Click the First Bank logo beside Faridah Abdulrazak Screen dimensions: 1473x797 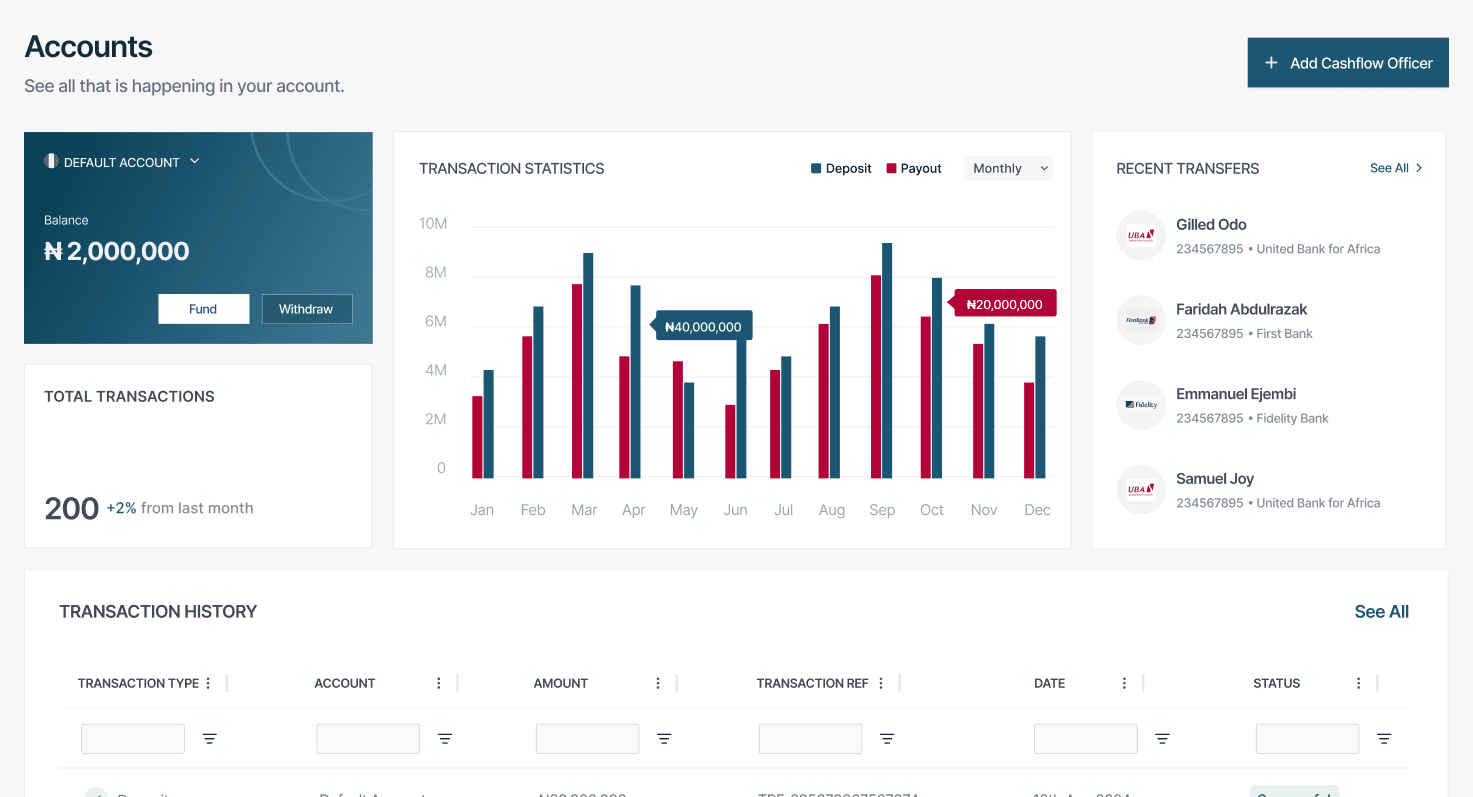tap(1141, 320)
